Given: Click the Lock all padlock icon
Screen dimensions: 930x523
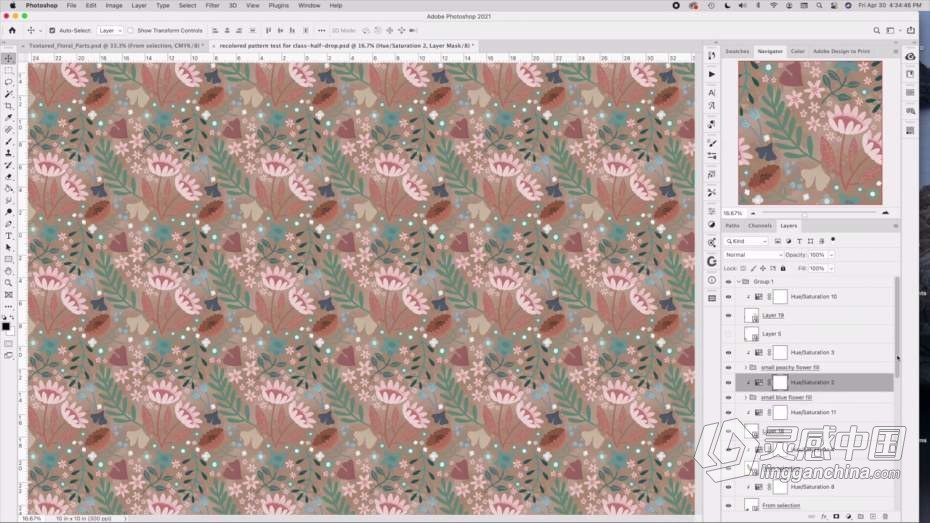Looking at the screenshot, I should [783, 269].
